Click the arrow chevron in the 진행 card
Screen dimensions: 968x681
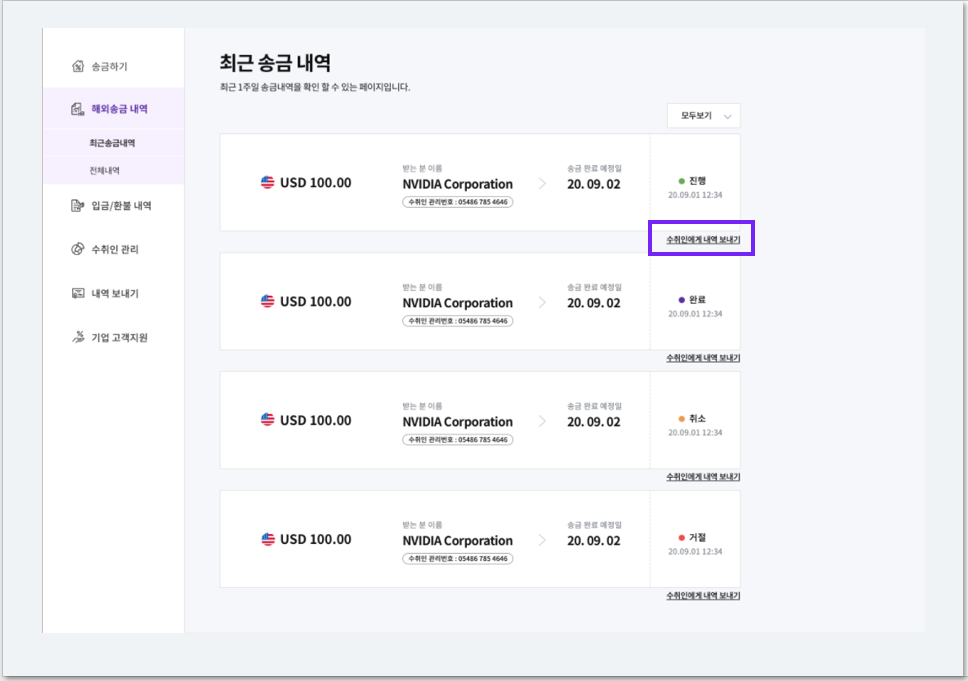542,183
